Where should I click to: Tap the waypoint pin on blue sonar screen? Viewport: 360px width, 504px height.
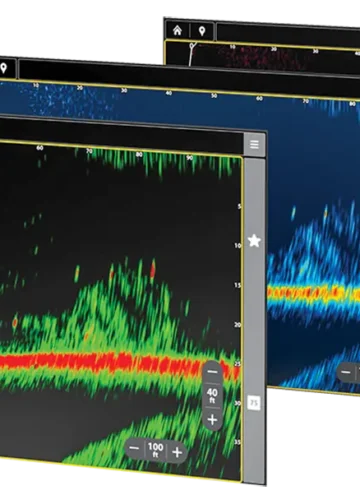(x=4, y=68)
